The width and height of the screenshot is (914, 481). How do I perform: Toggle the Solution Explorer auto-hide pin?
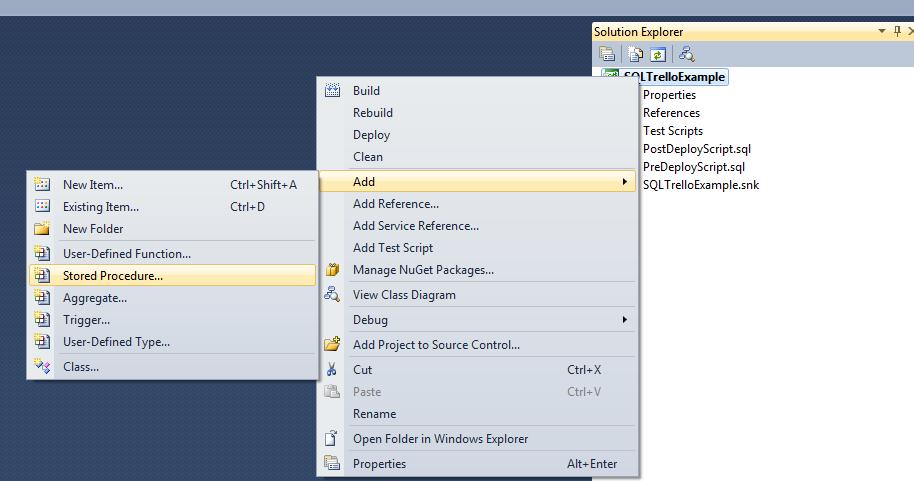(896, 32)
